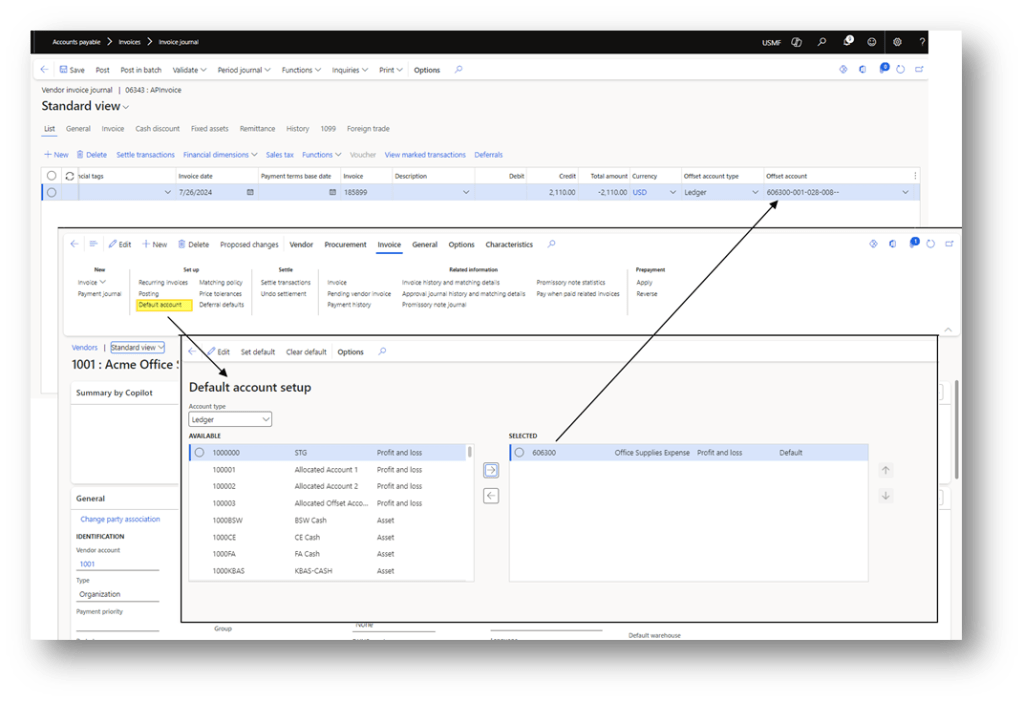Click the Delete trash icon in journal lines

(x=81, y=155)
